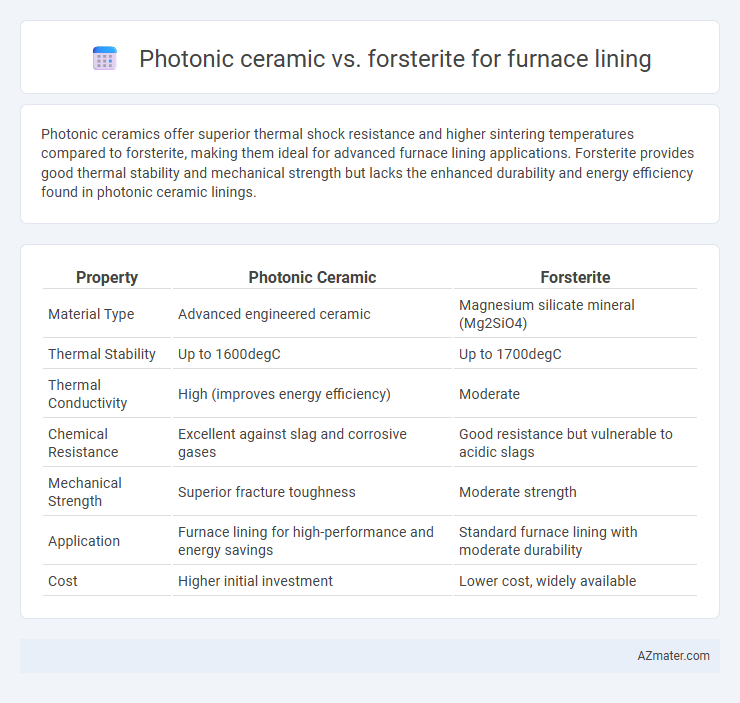The height and width of the screenshot is (703, 740).
Task: Click the 'Up to 1700degC' cell
Action: (x=510, y=354)
